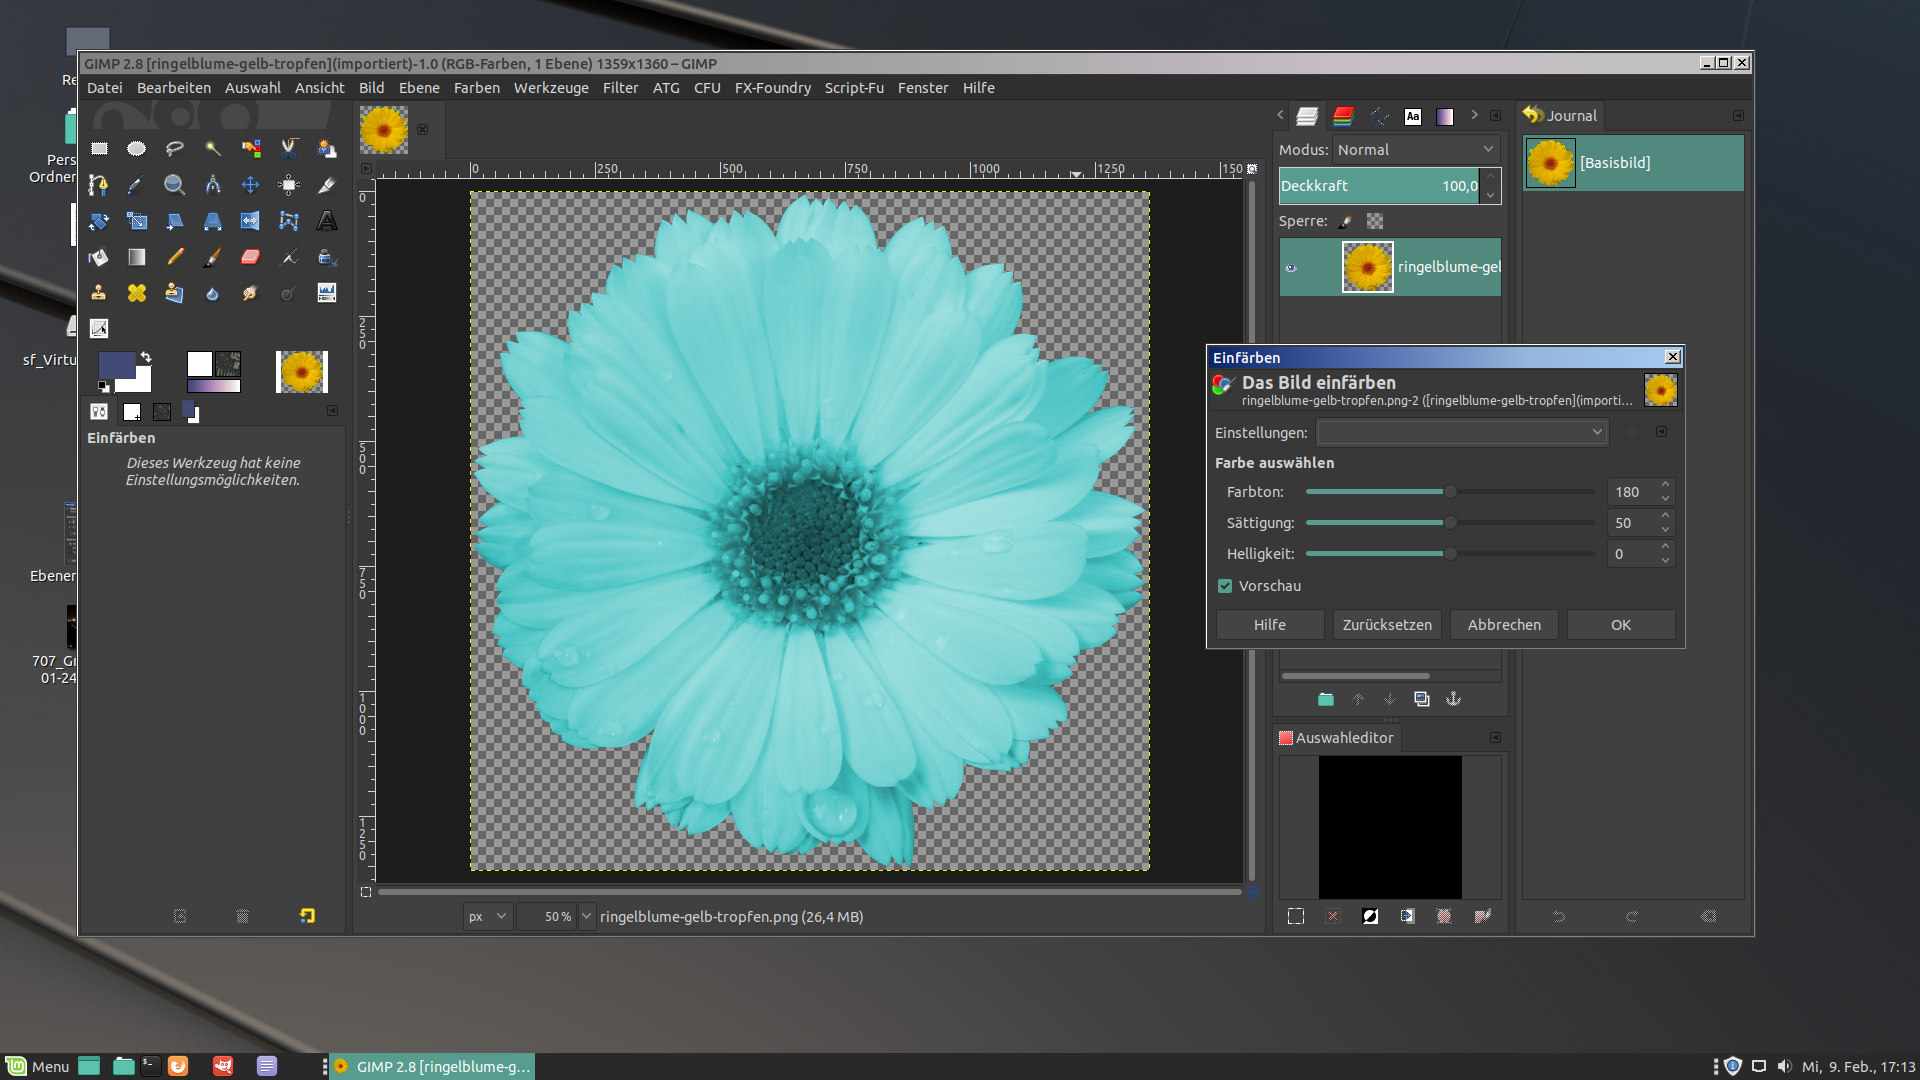
Task: Toggle the lock pixels icon next to Sperre
Action: click(1346, 221)
